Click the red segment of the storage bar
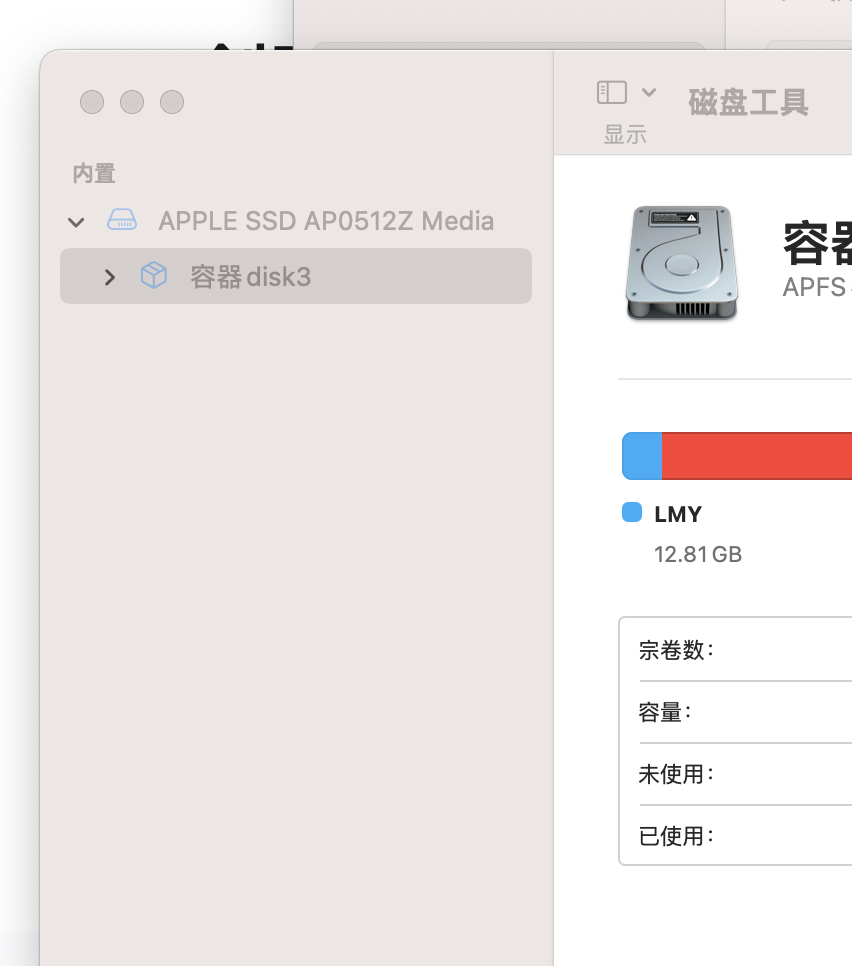Image resolution: width=852 pixels, height=966 pixels. point(760,456)
